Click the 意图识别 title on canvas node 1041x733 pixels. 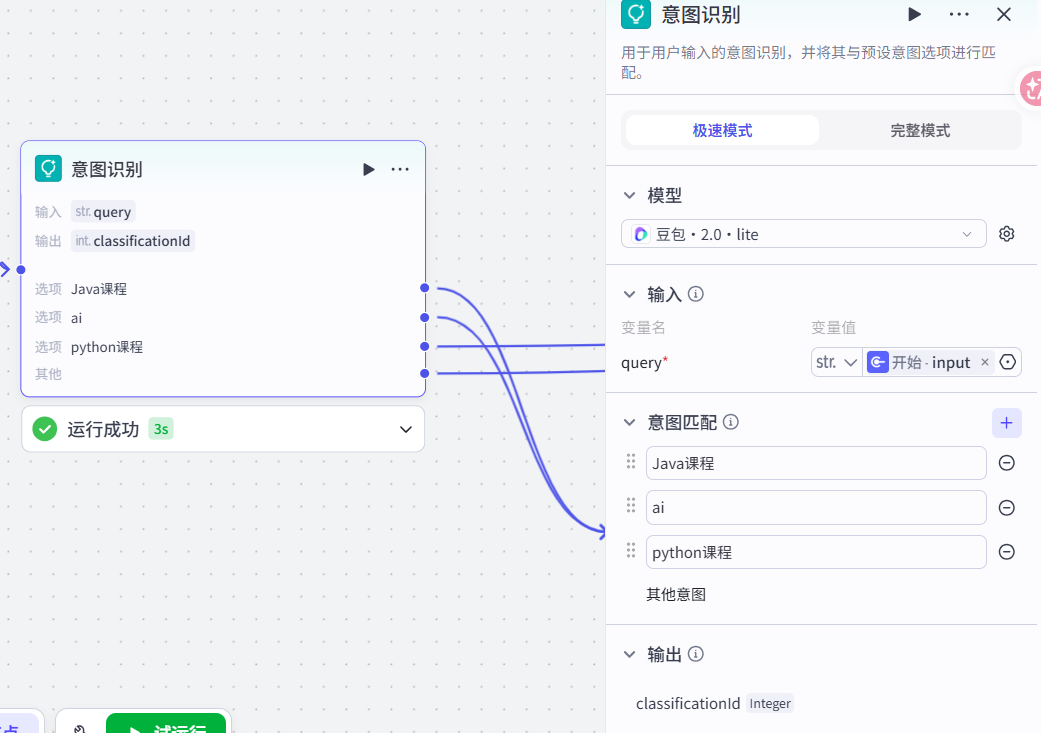pos(107,169)
